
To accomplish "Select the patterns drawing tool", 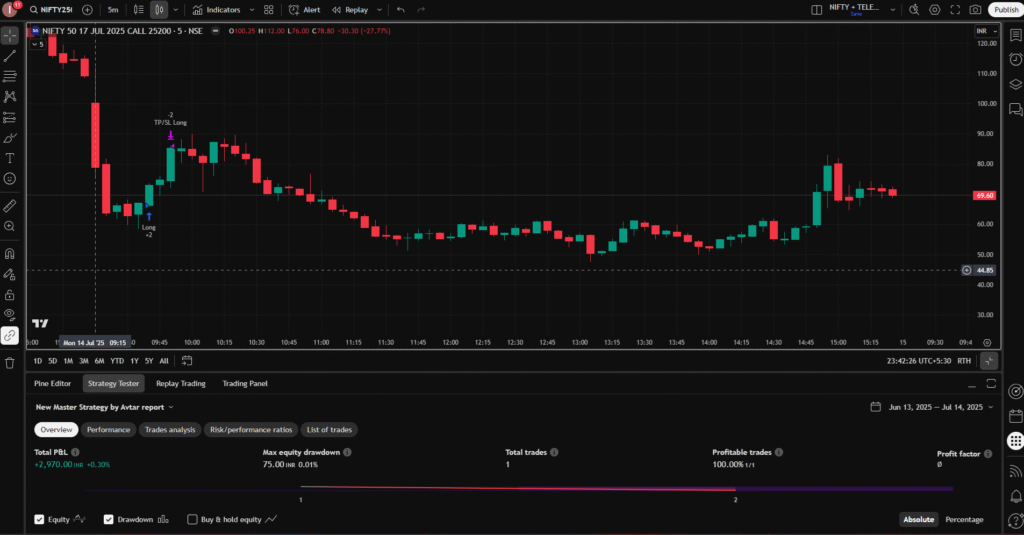I will coord(10,97).
